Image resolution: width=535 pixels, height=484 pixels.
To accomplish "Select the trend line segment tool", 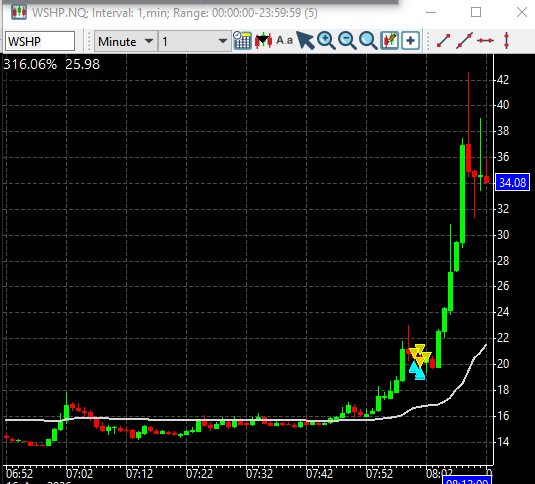I will (443, 41).
